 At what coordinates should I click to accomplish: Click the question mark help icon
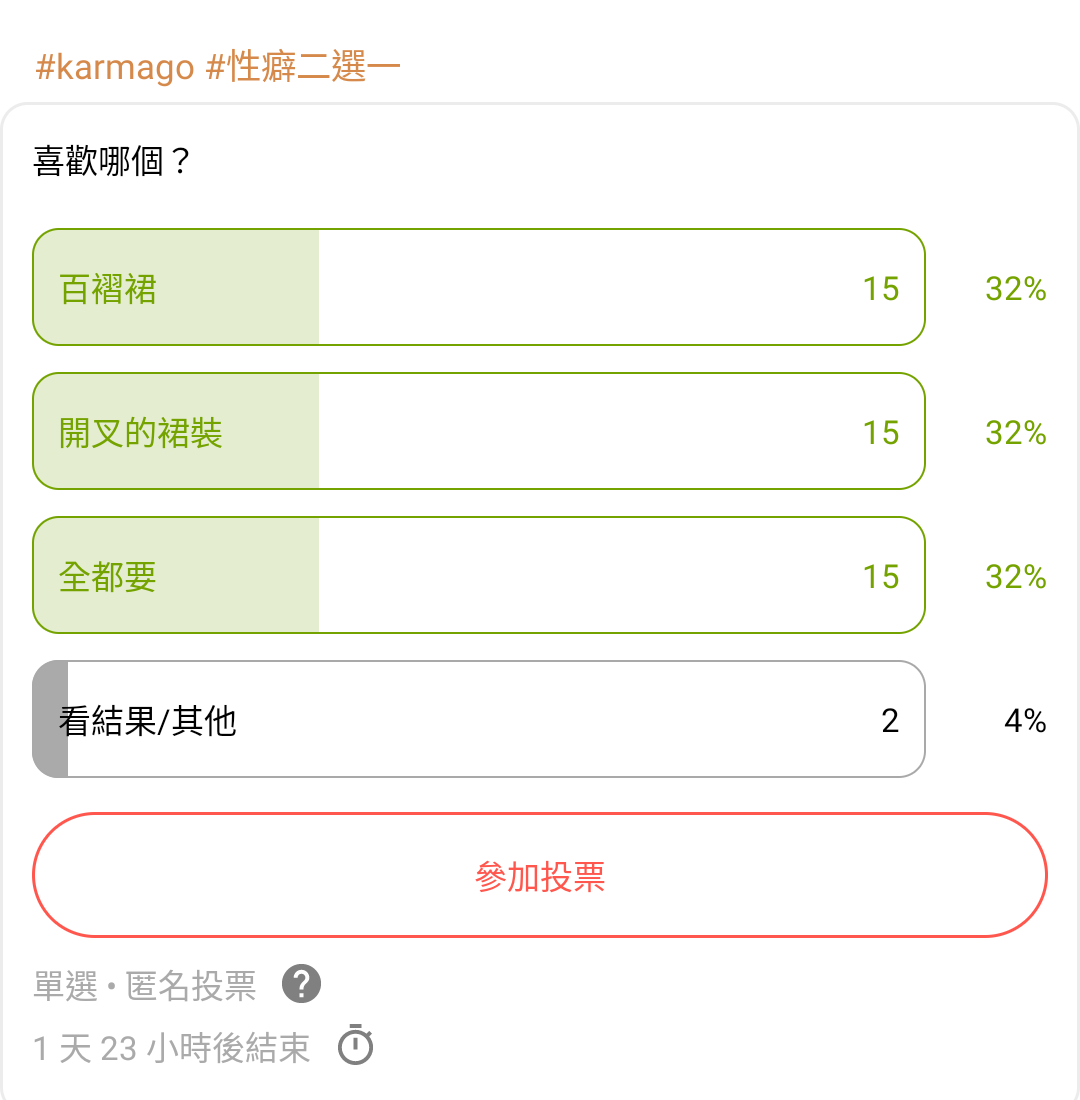pyautogui.click(x=301, y=984)
